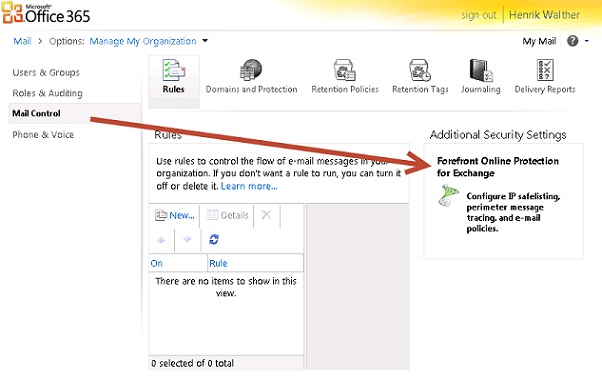Viewport: 602px width, 380px height.
Task: Open the My Mail link
Action: (x=539, y=41)
